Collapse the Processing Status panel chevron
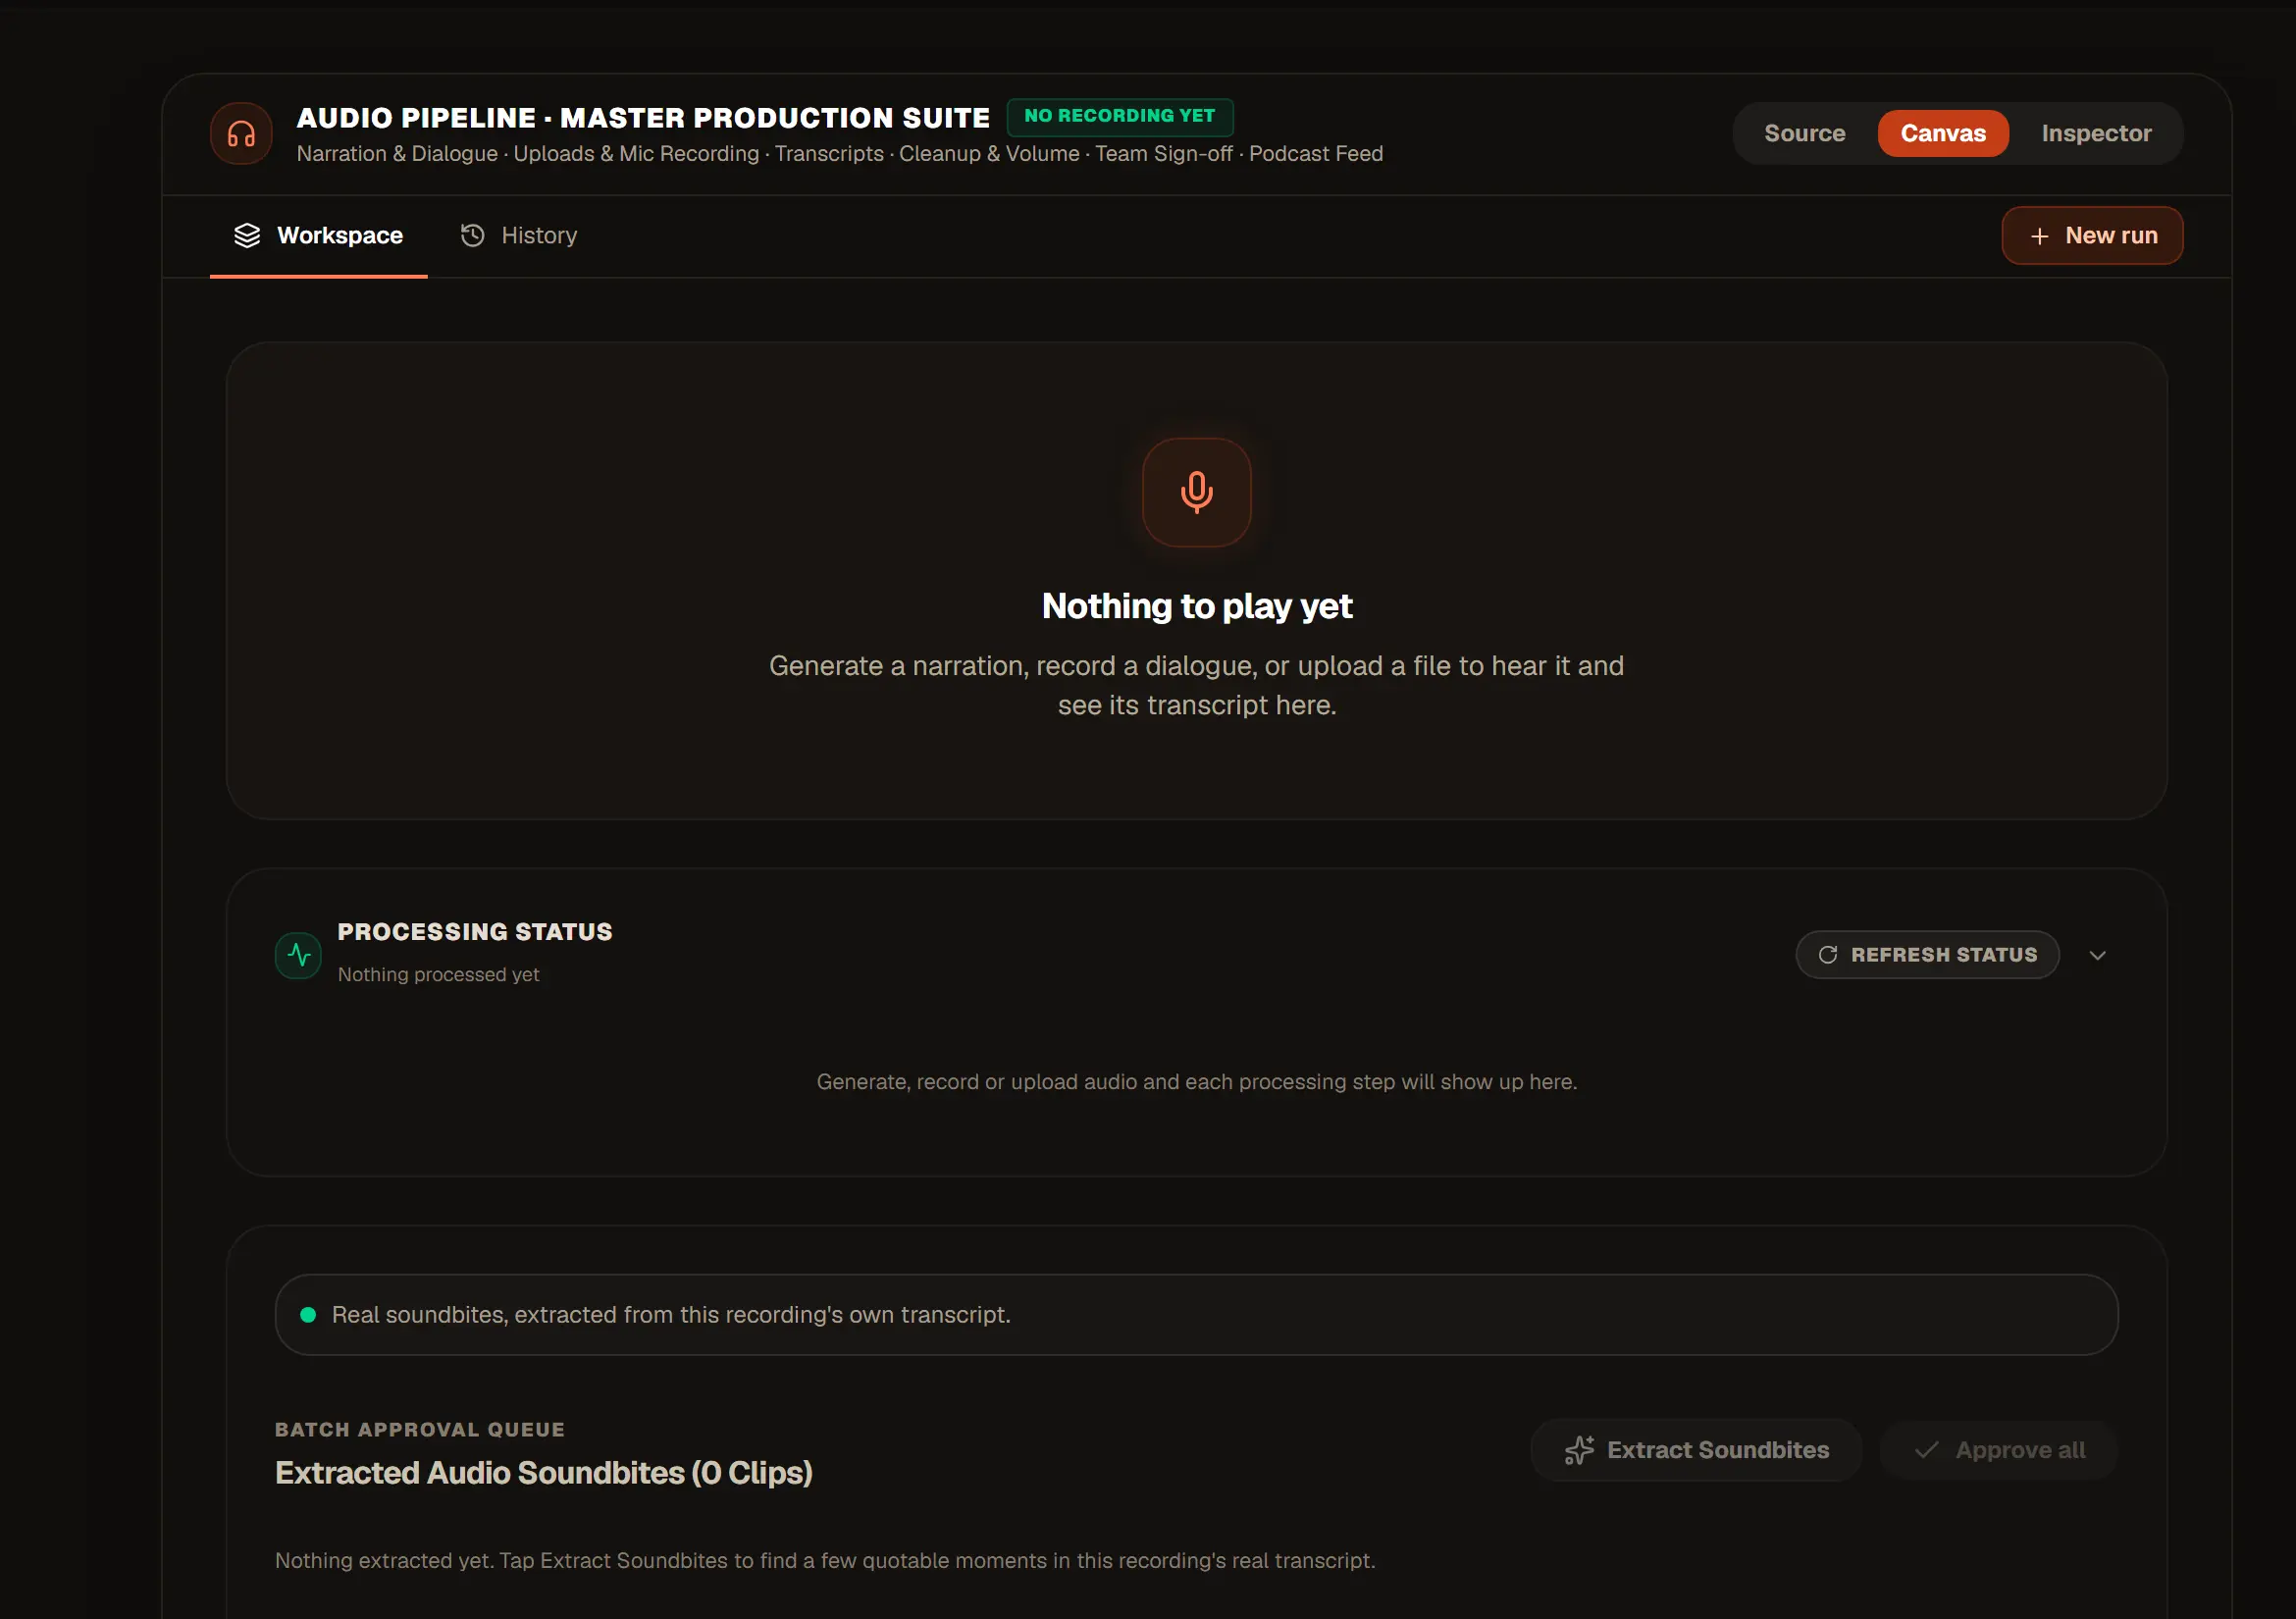This screenshot has width=2296, height=1619. click(2097, 955)
